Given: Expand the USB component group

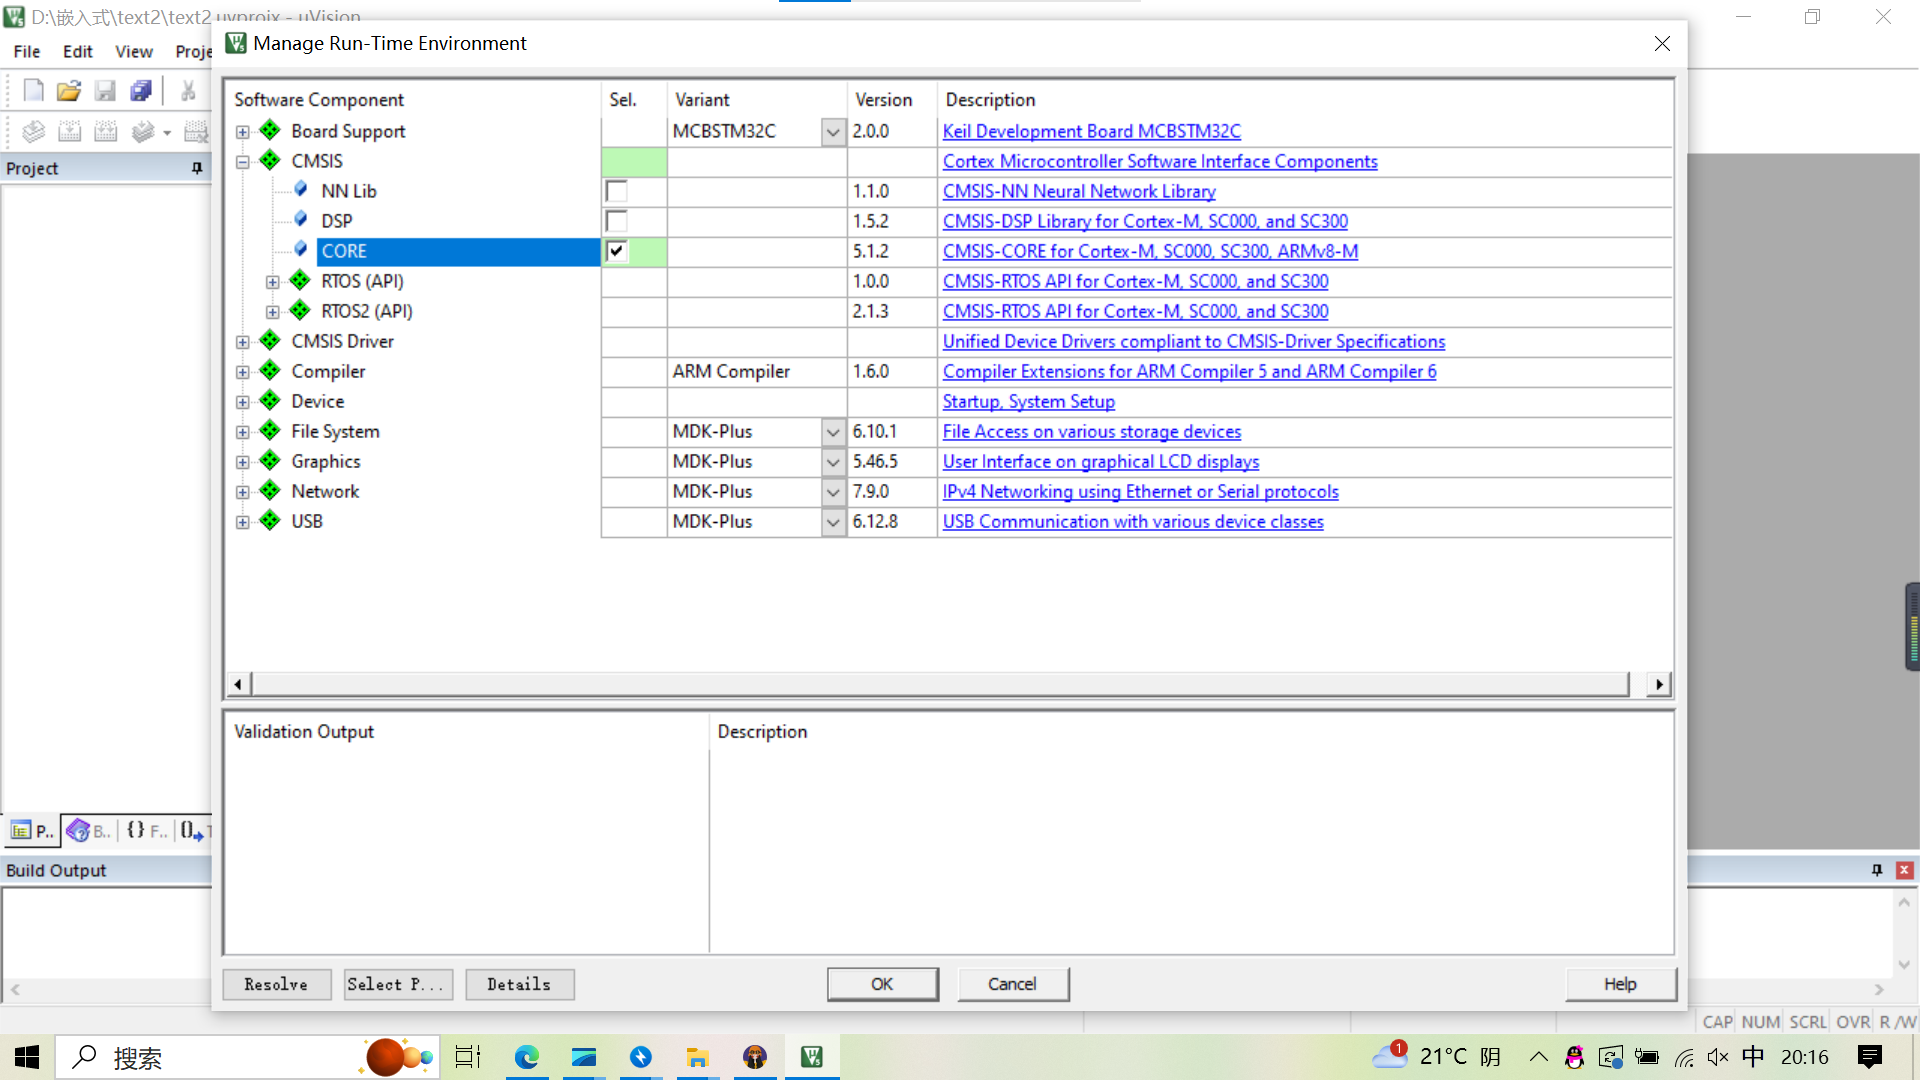Looking at the screenshot, I should pyautogui.click(x=244, y=521).
